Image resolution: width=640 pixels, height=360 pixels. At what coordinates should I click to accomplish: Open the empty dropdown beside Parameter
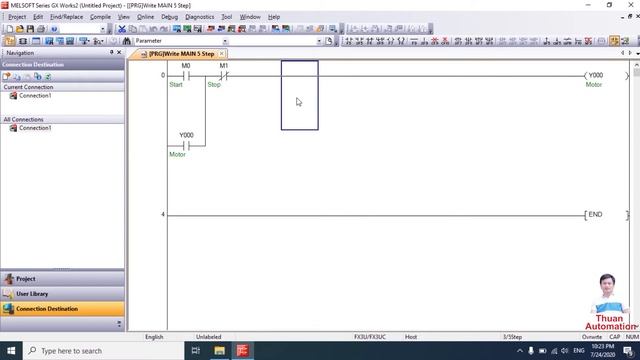click(x=319, y=41)
